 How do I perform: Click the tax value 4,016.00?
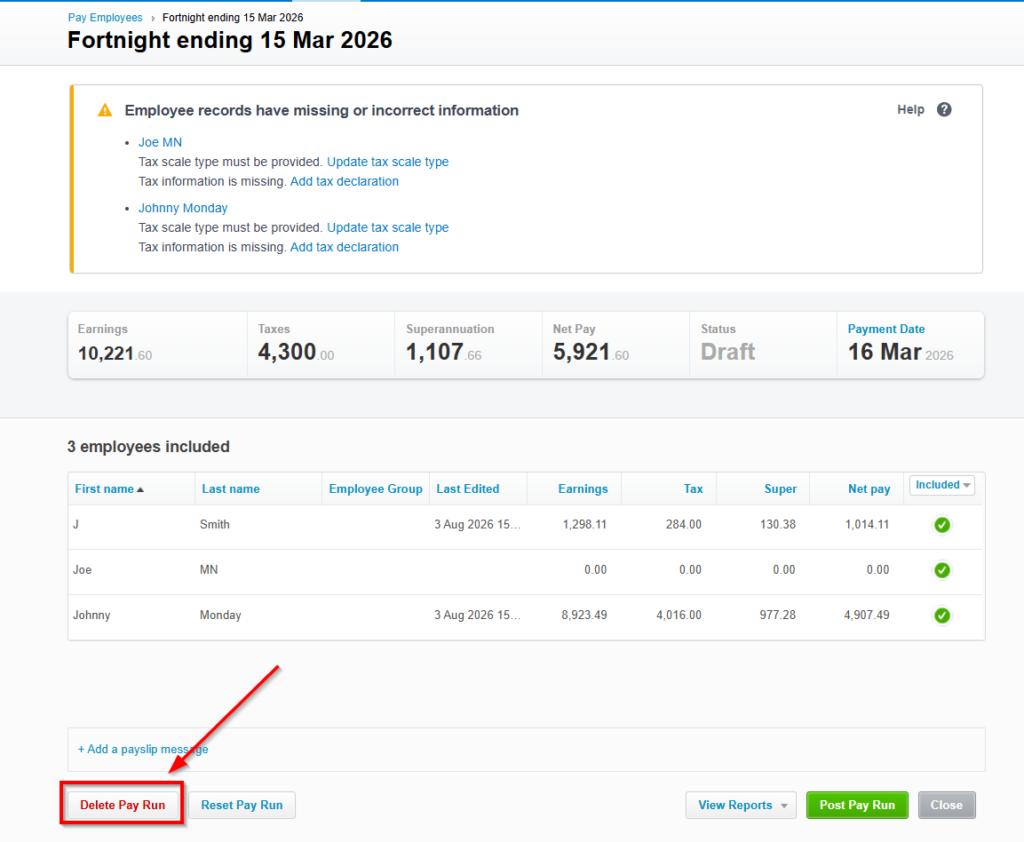pos(679,615)
